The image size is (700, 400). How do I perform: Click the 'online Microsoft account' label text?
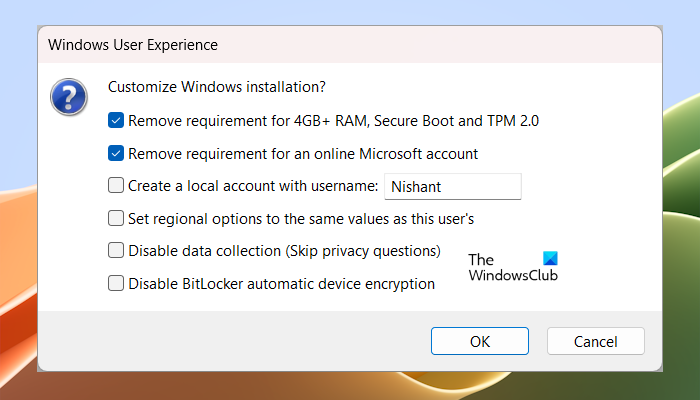303,154
